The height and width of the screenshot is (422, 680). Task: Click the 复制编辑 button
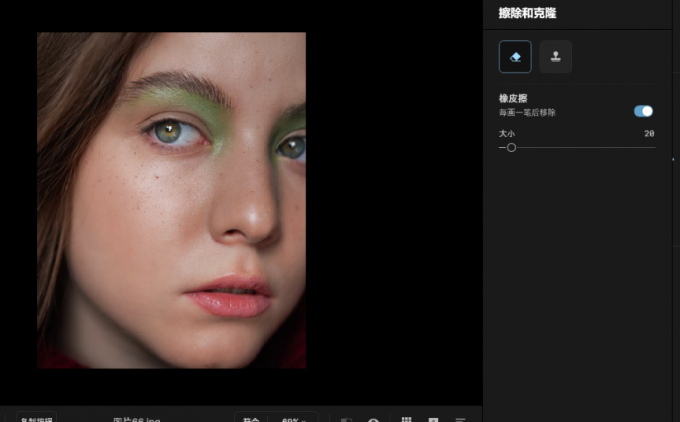point(37,419)
